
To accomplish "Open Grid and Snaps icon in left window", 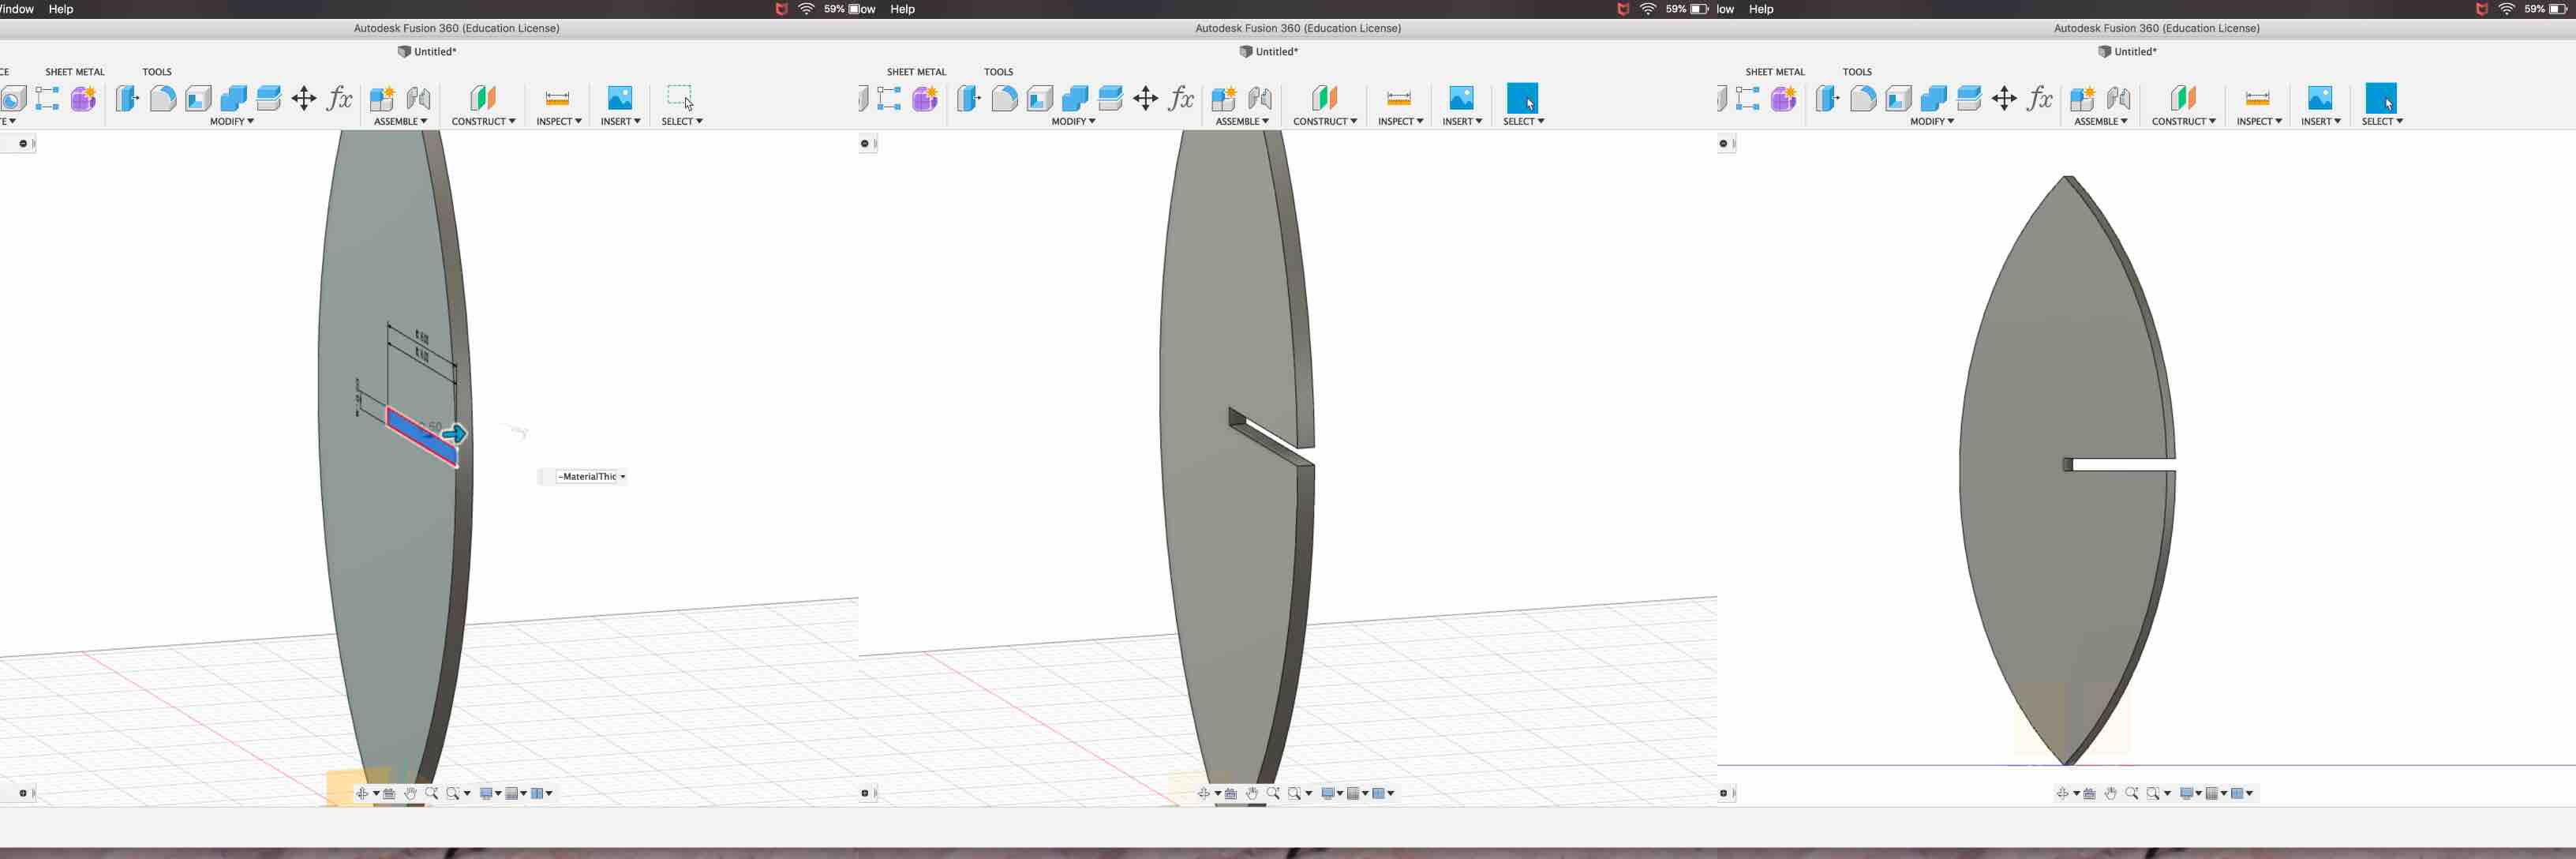I will pyautogui.click(x=512, y=793).
